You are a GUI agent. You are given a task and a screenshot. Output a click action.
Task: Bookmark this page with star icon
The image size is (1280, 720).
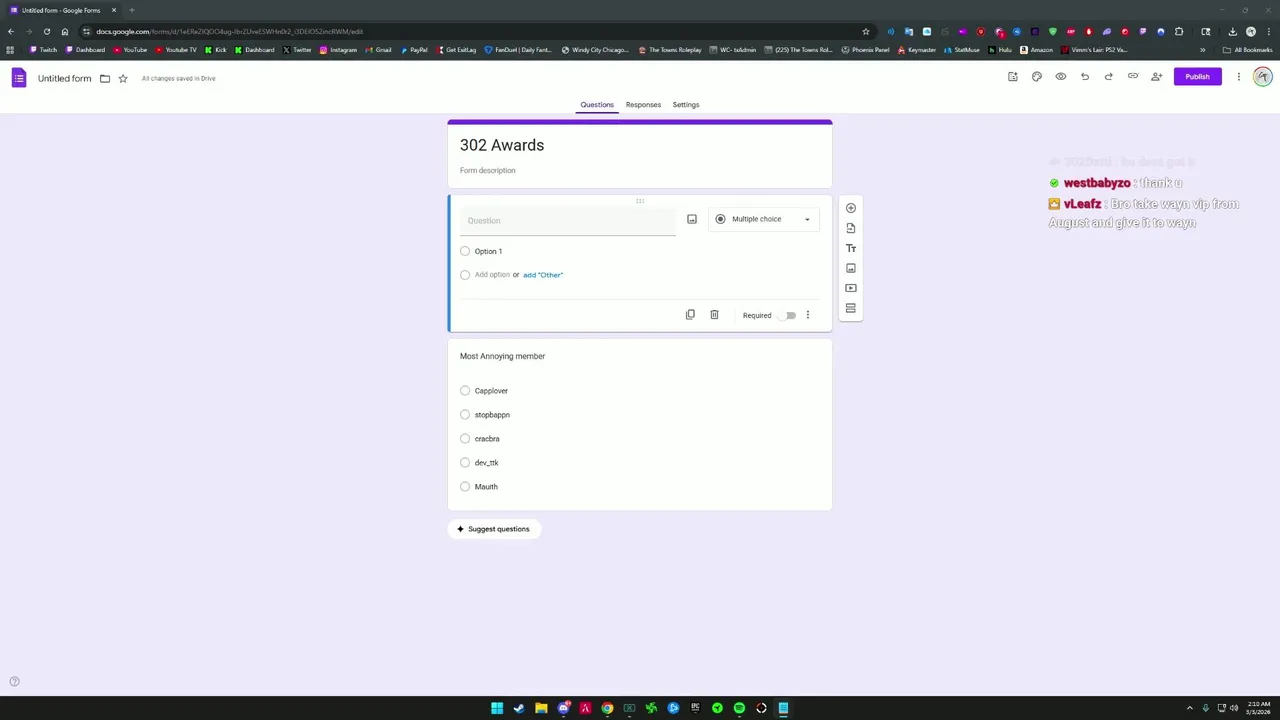point(866,31)
